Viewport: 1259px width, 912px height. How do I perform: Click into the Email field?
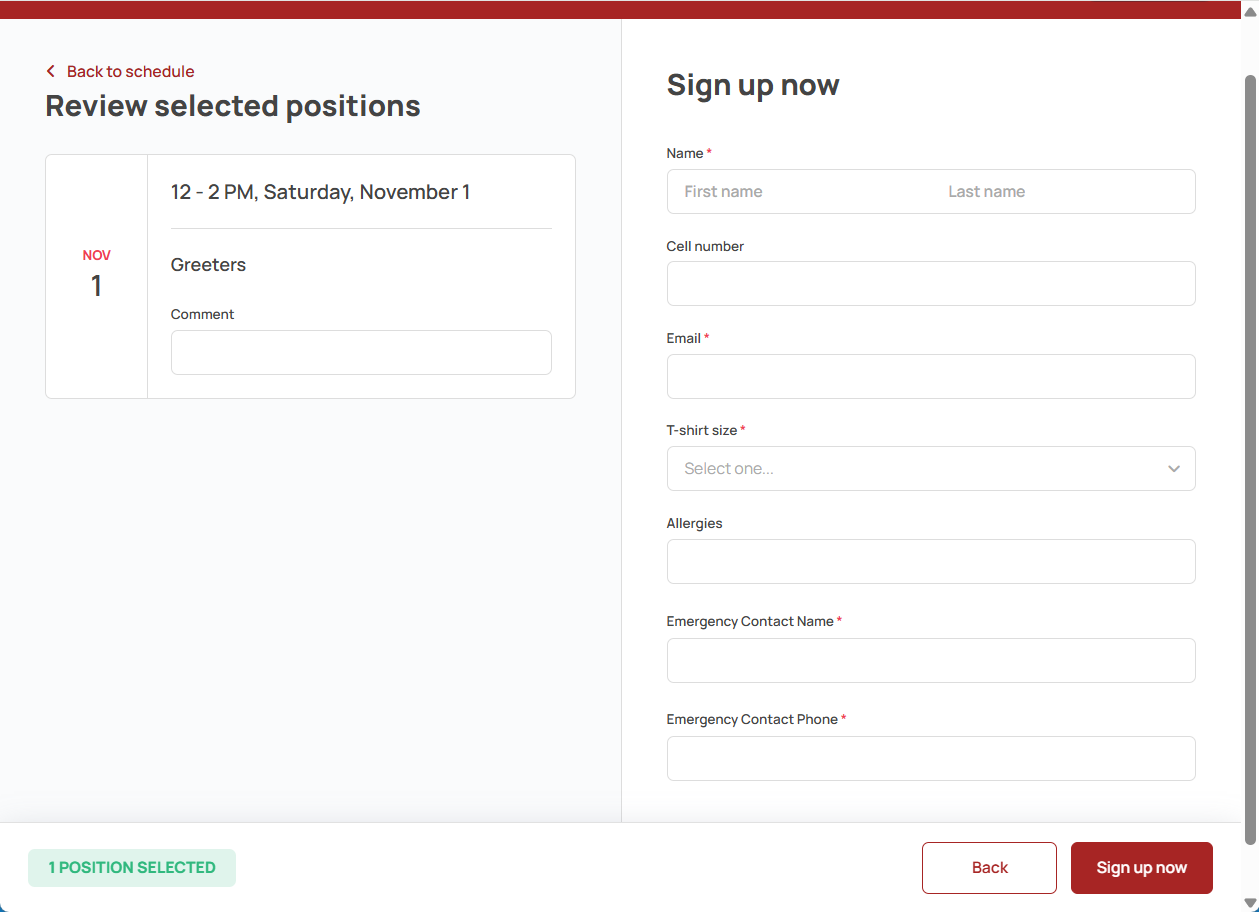(931, 376)
